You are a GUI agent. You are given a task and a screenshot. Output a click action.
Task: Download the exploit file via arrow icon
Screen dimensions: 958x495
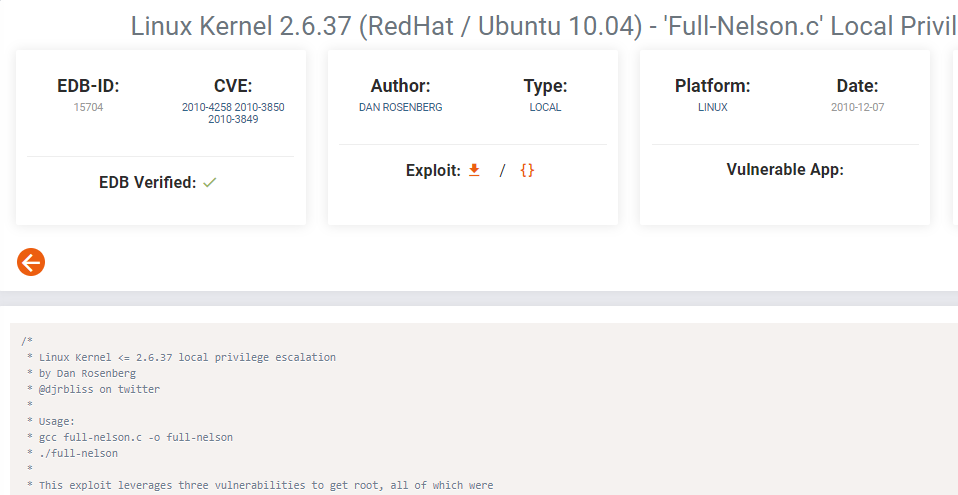(474, 170)
